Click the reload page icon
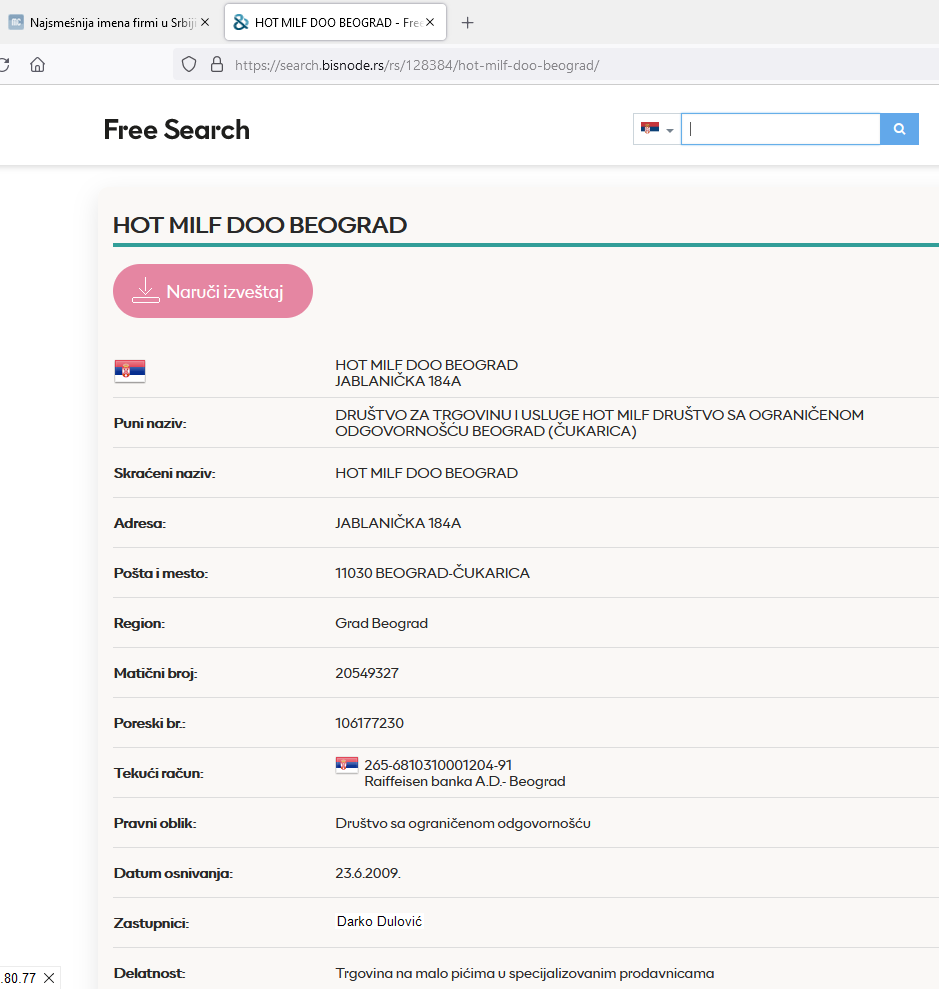The width and height of the screenshot is (939, 989). pyautogui.click(x=4, y=65)
